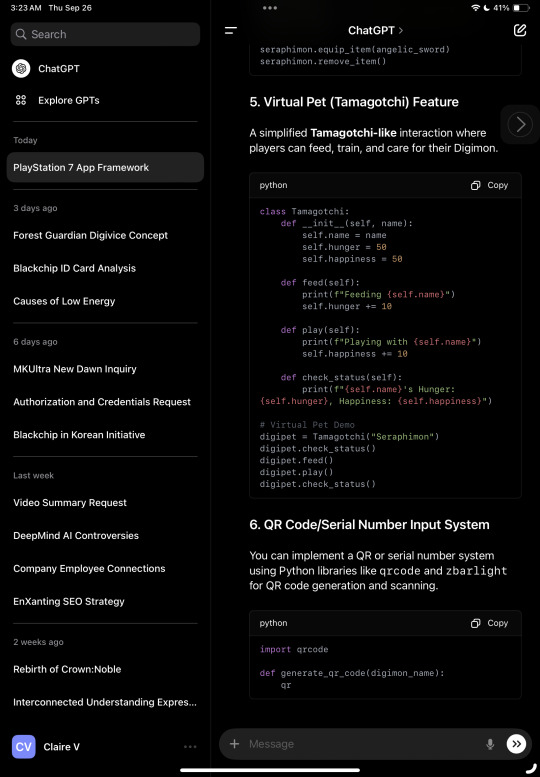The width and height of the screenshot is (540, 777).
Task: Open Video Summary Request chat
Action: (70, 502)
